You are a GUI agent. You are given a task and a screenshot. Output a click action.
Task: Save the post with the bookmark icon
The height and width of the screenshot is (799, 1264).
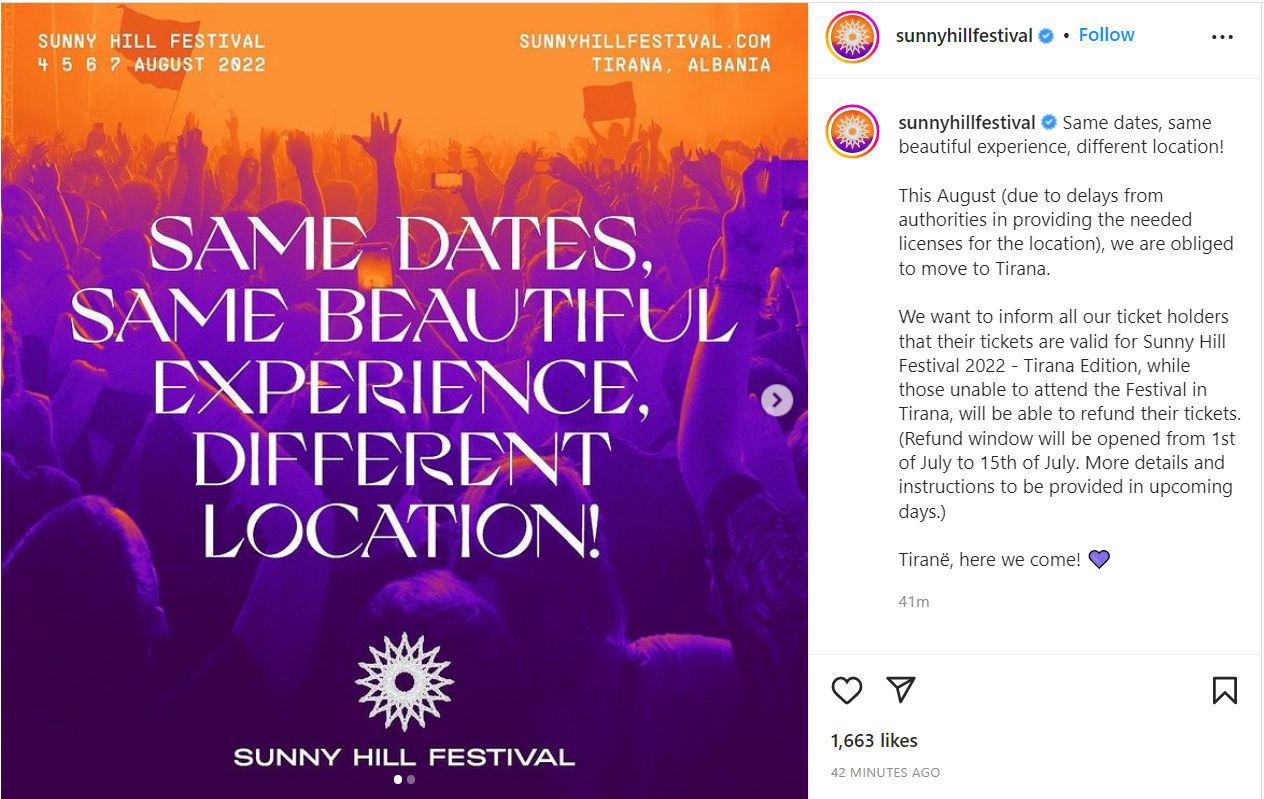tap(1224, 690)
